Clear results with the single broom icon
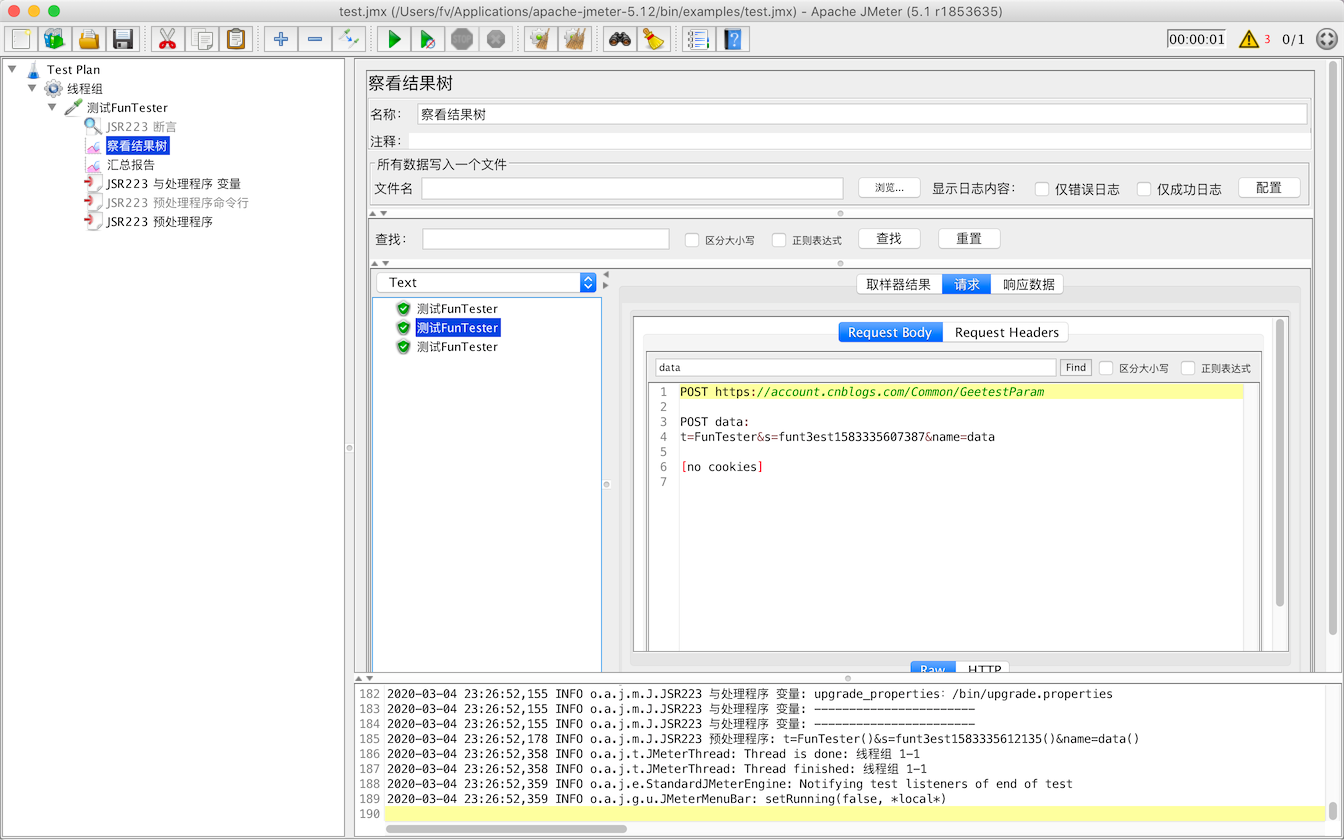The image size is (1344, 840). pyautogui.click(x=540, y=39)
